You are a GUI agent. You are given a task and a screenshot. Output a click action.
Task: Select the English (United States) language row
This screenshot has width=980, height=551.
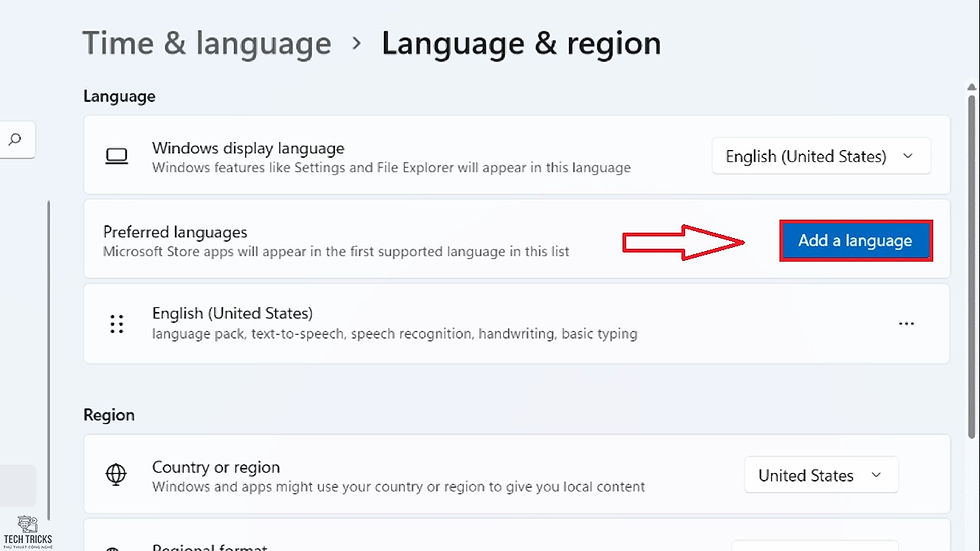[517, 324]
